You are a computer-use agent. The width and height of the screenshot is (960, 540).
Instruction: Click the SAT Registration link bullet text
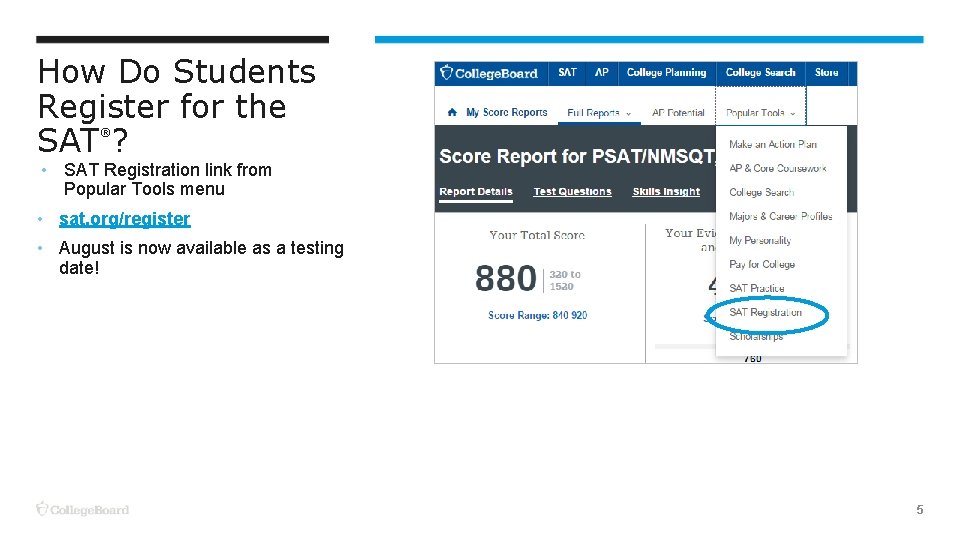pyautogui.click(x=167, y=179)
